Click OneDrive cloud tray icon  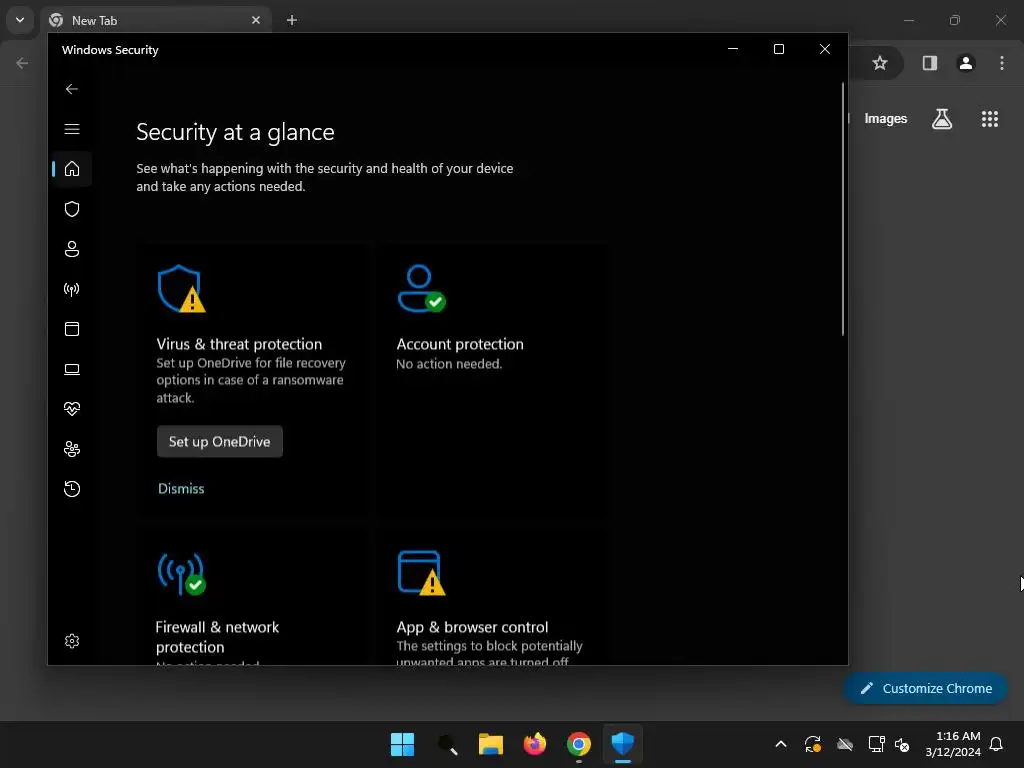pyautogui.click(x=845, y=744)
